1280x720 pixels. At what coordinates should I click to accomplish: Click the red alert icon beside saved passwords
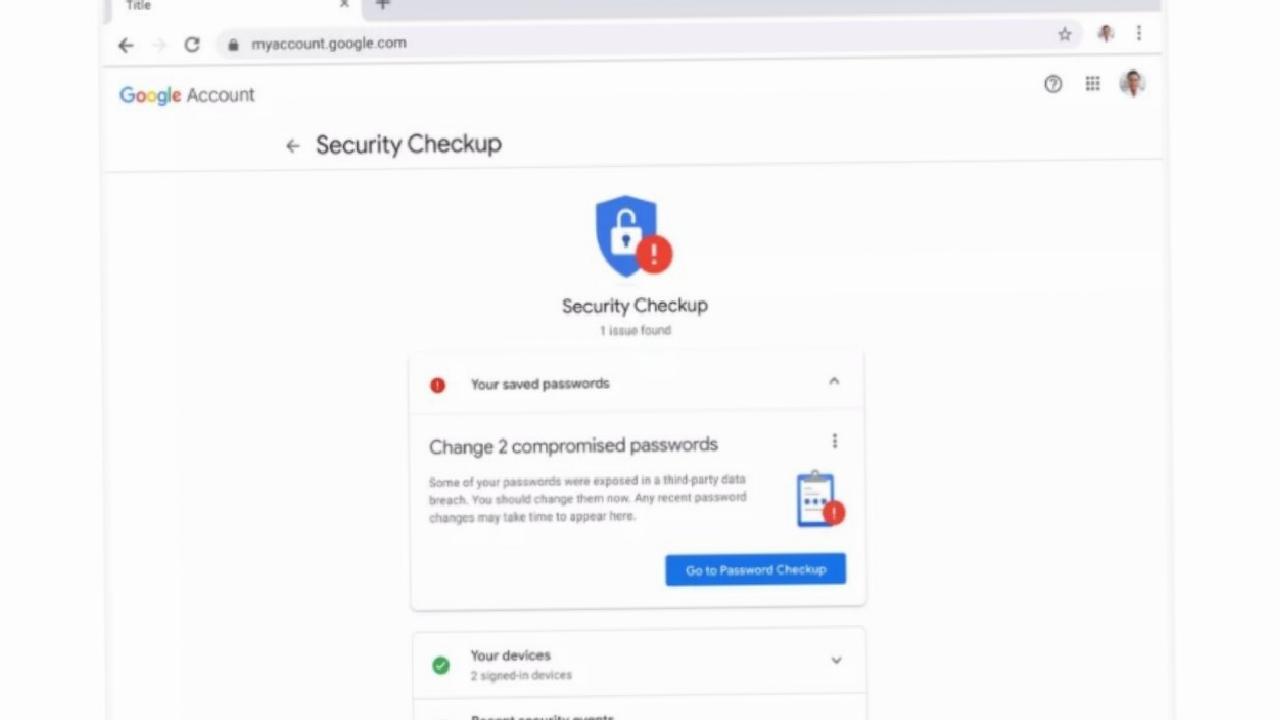coord(437,385)
